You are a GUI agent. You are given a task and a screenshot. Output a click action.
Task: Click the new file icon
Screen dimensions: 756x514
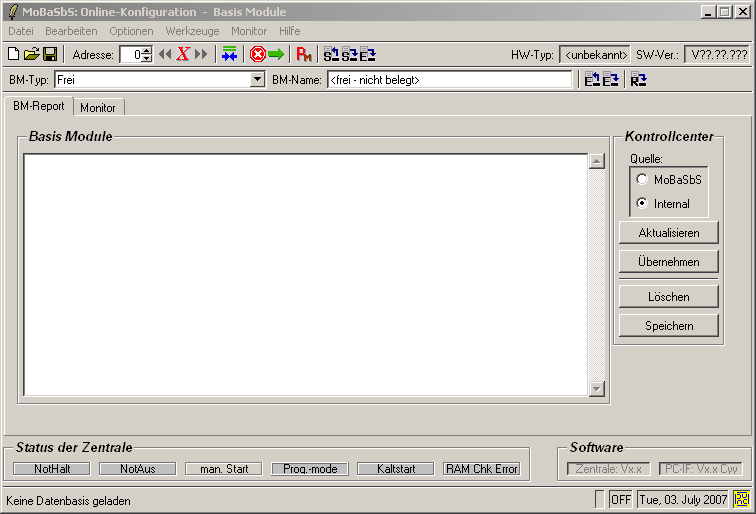point(13,54)
